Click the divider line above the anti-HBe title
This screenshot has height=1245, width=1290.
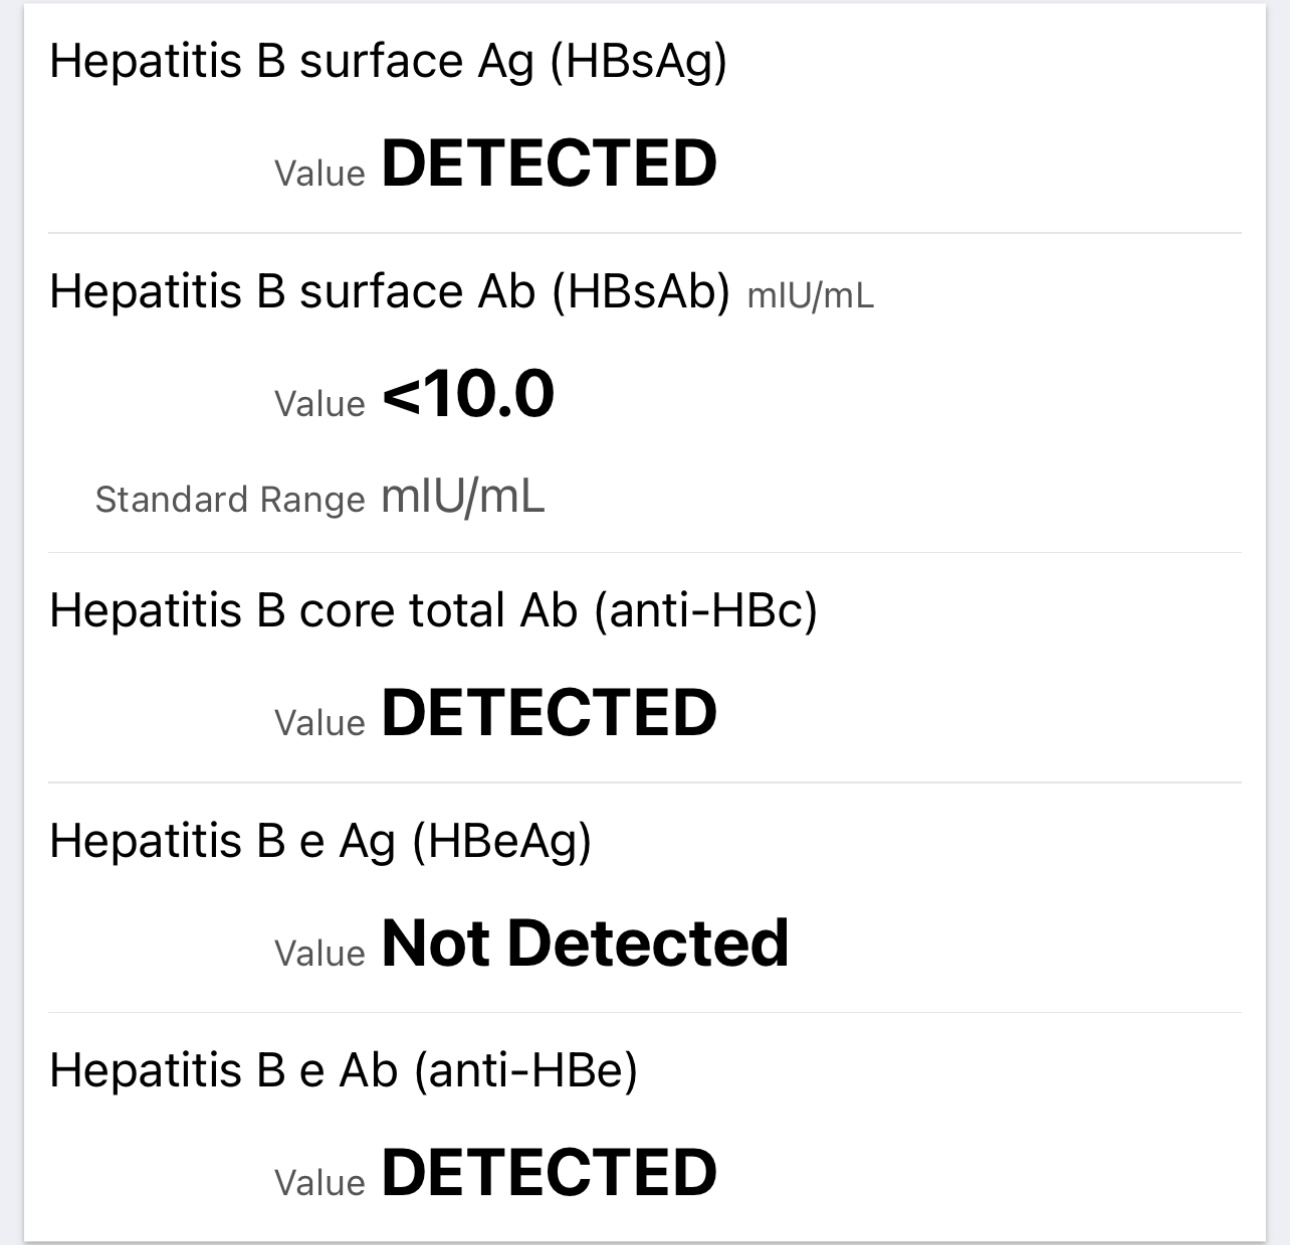click(x=645, y=1012)
